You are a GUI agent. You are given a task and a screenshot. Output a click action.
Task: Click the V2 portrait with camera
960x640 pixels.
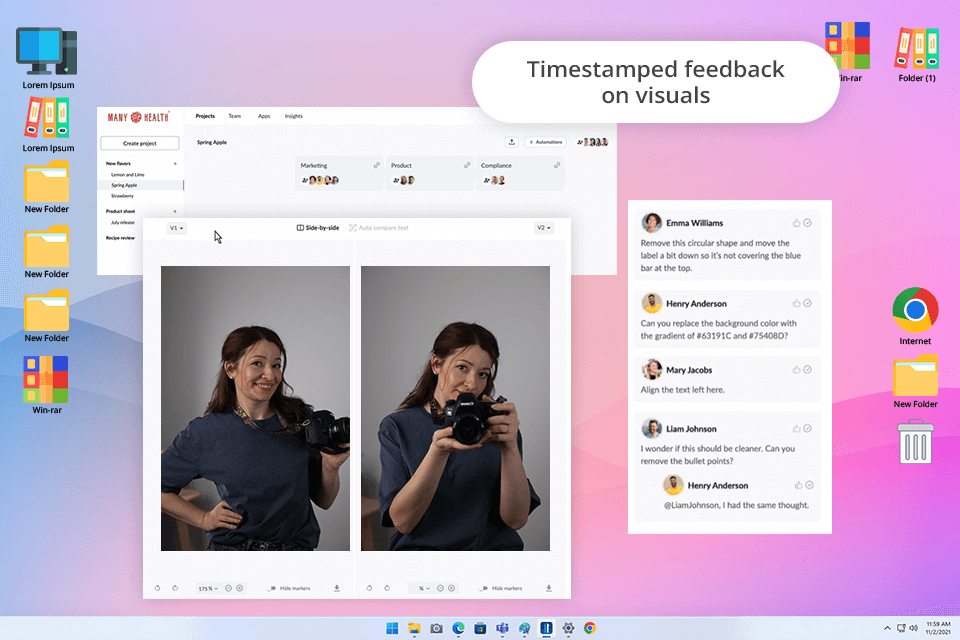(456, 408)
